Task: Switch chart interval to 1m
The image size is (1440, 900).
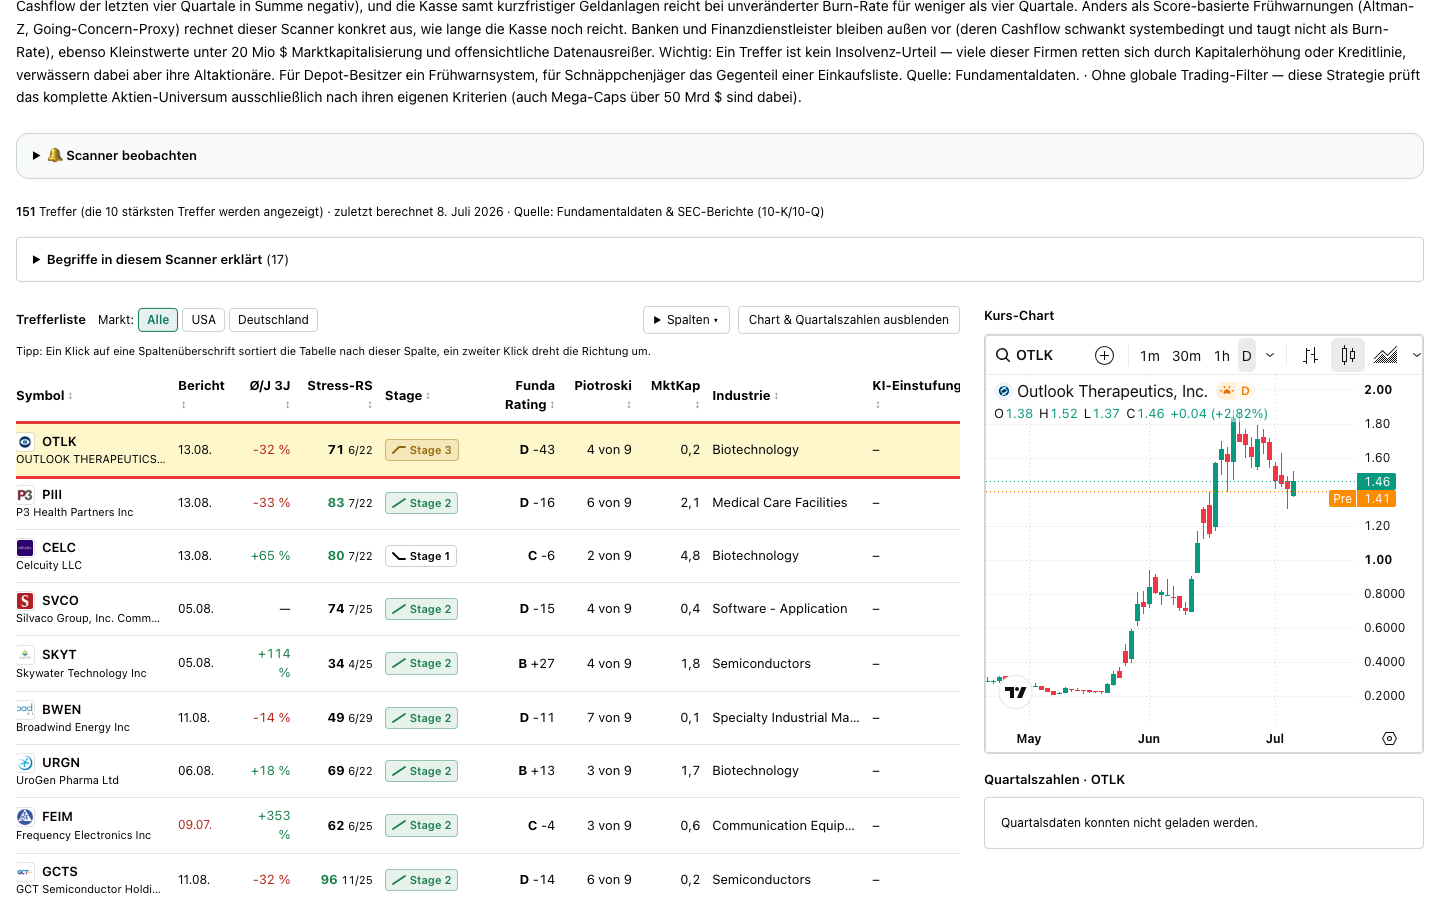Action: coord(1150,355)
